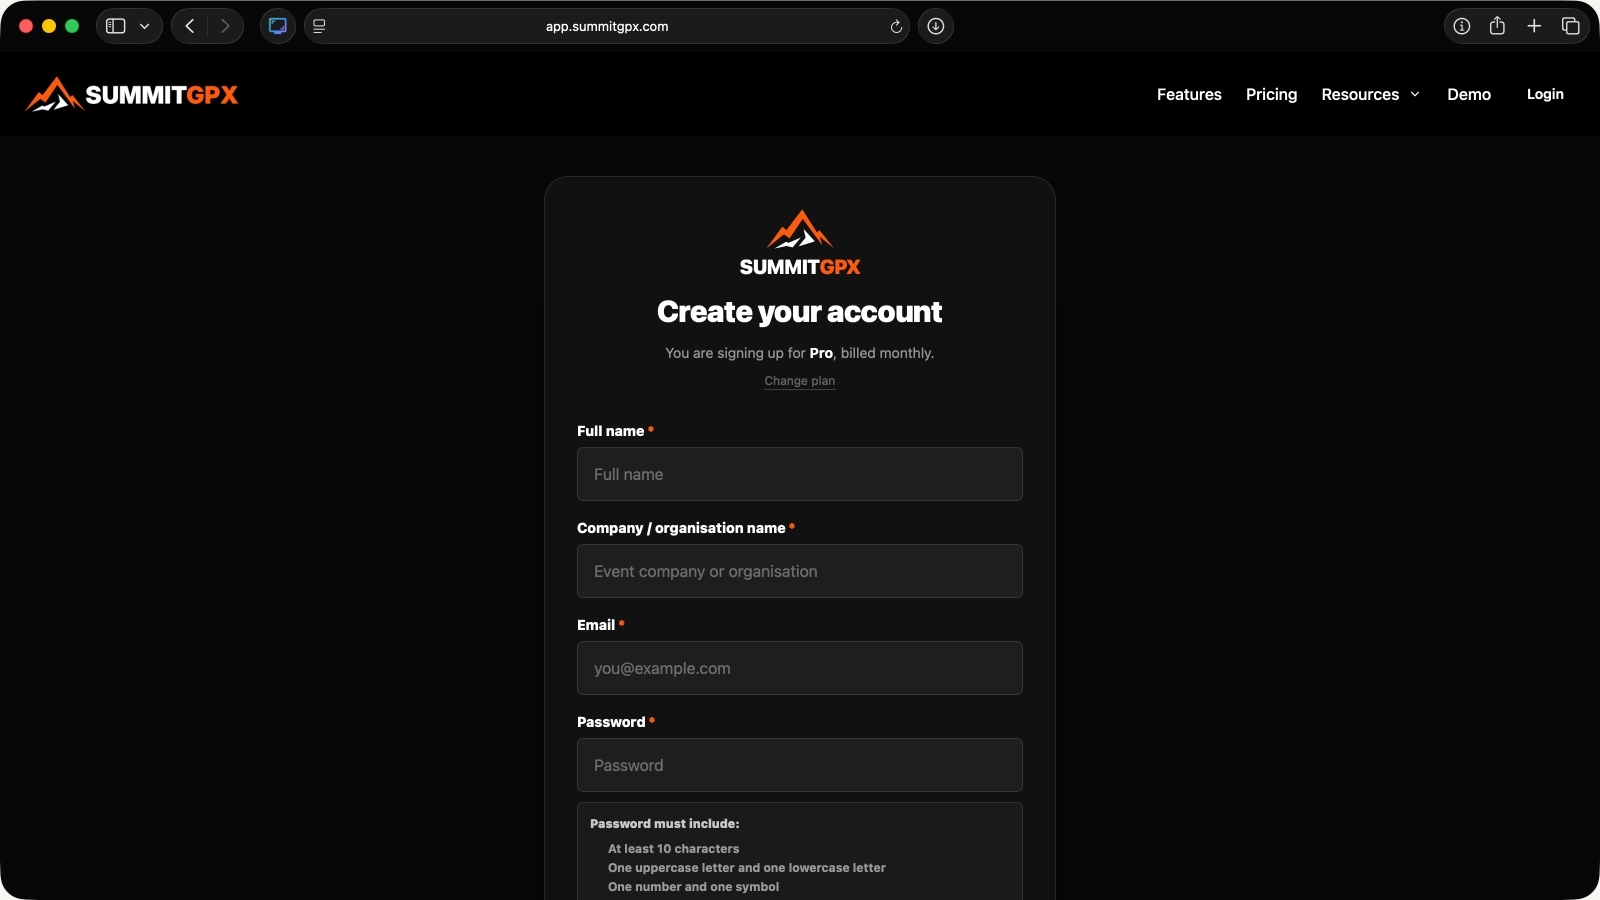Click the 'Create your account' heading
The image size is (1600, 900).
coord(800,312)
